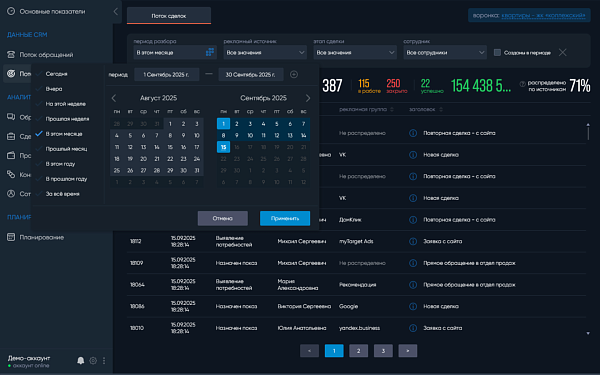This screenshot has width=600, height=375.
Task: Click info icon beside myTarget Ads row
Action: tap(413, 241)
